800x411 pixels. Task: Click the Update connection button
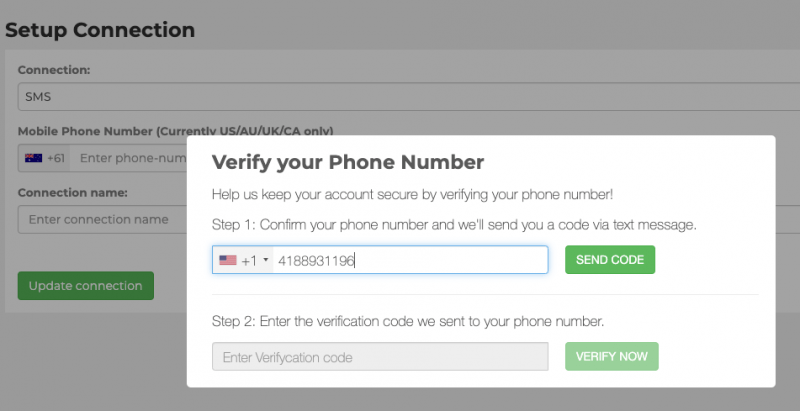click(x=85, y=286)
